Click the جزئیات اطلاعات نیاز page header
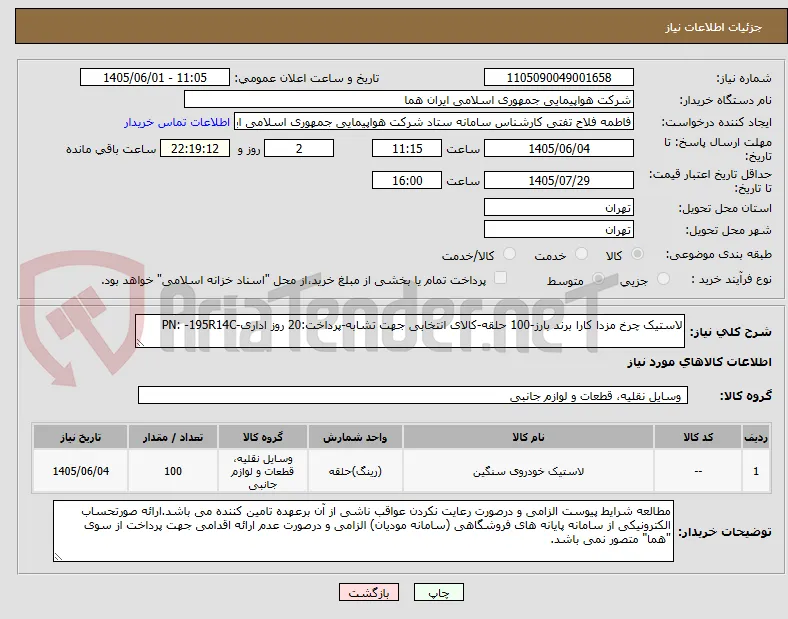The image size is (788, 619). (x=713, y=27)
